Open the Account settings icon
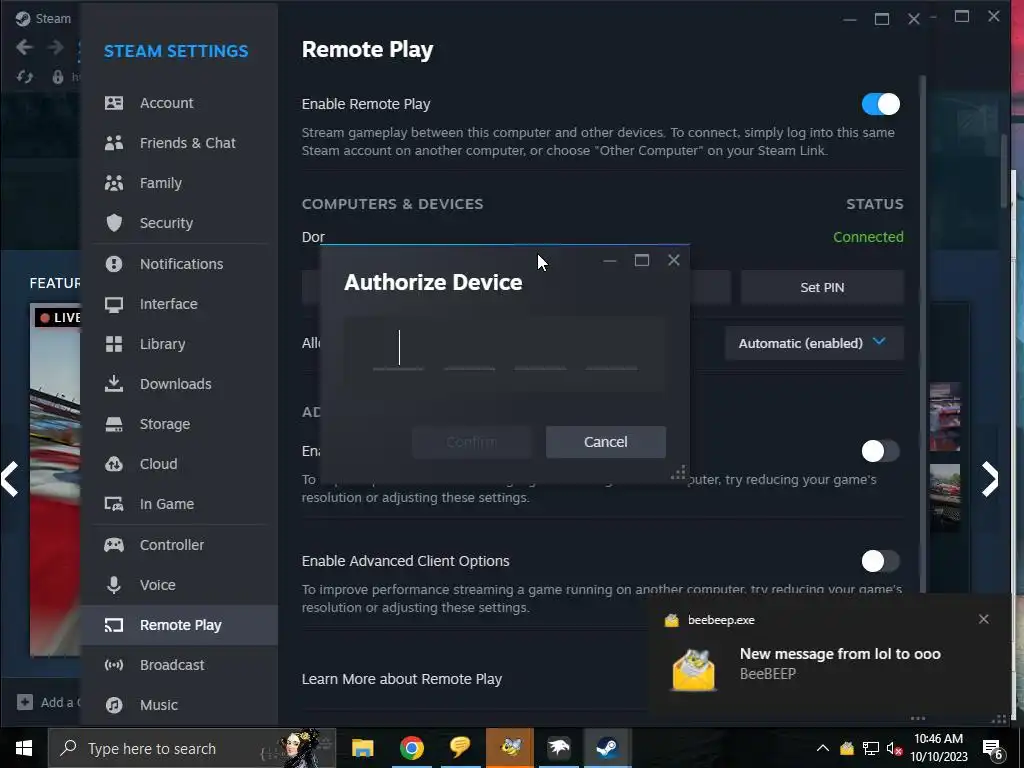The height and width of the screenshot is (768, 1024). (x=114, y=103)
